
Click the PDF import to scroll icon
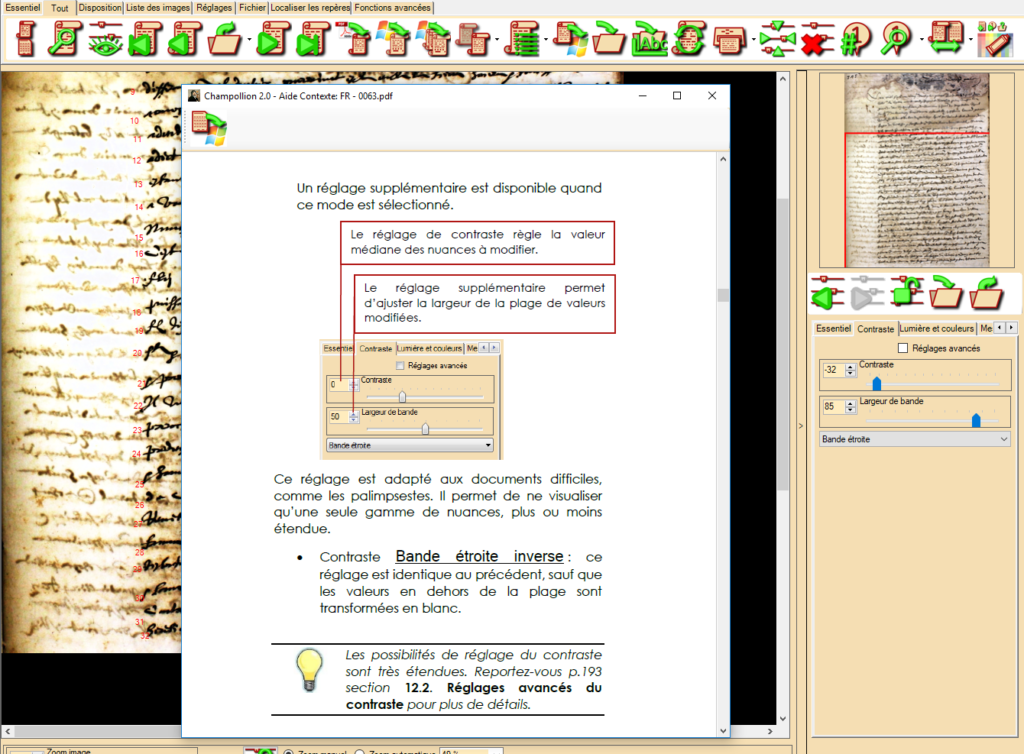point(354,39)
